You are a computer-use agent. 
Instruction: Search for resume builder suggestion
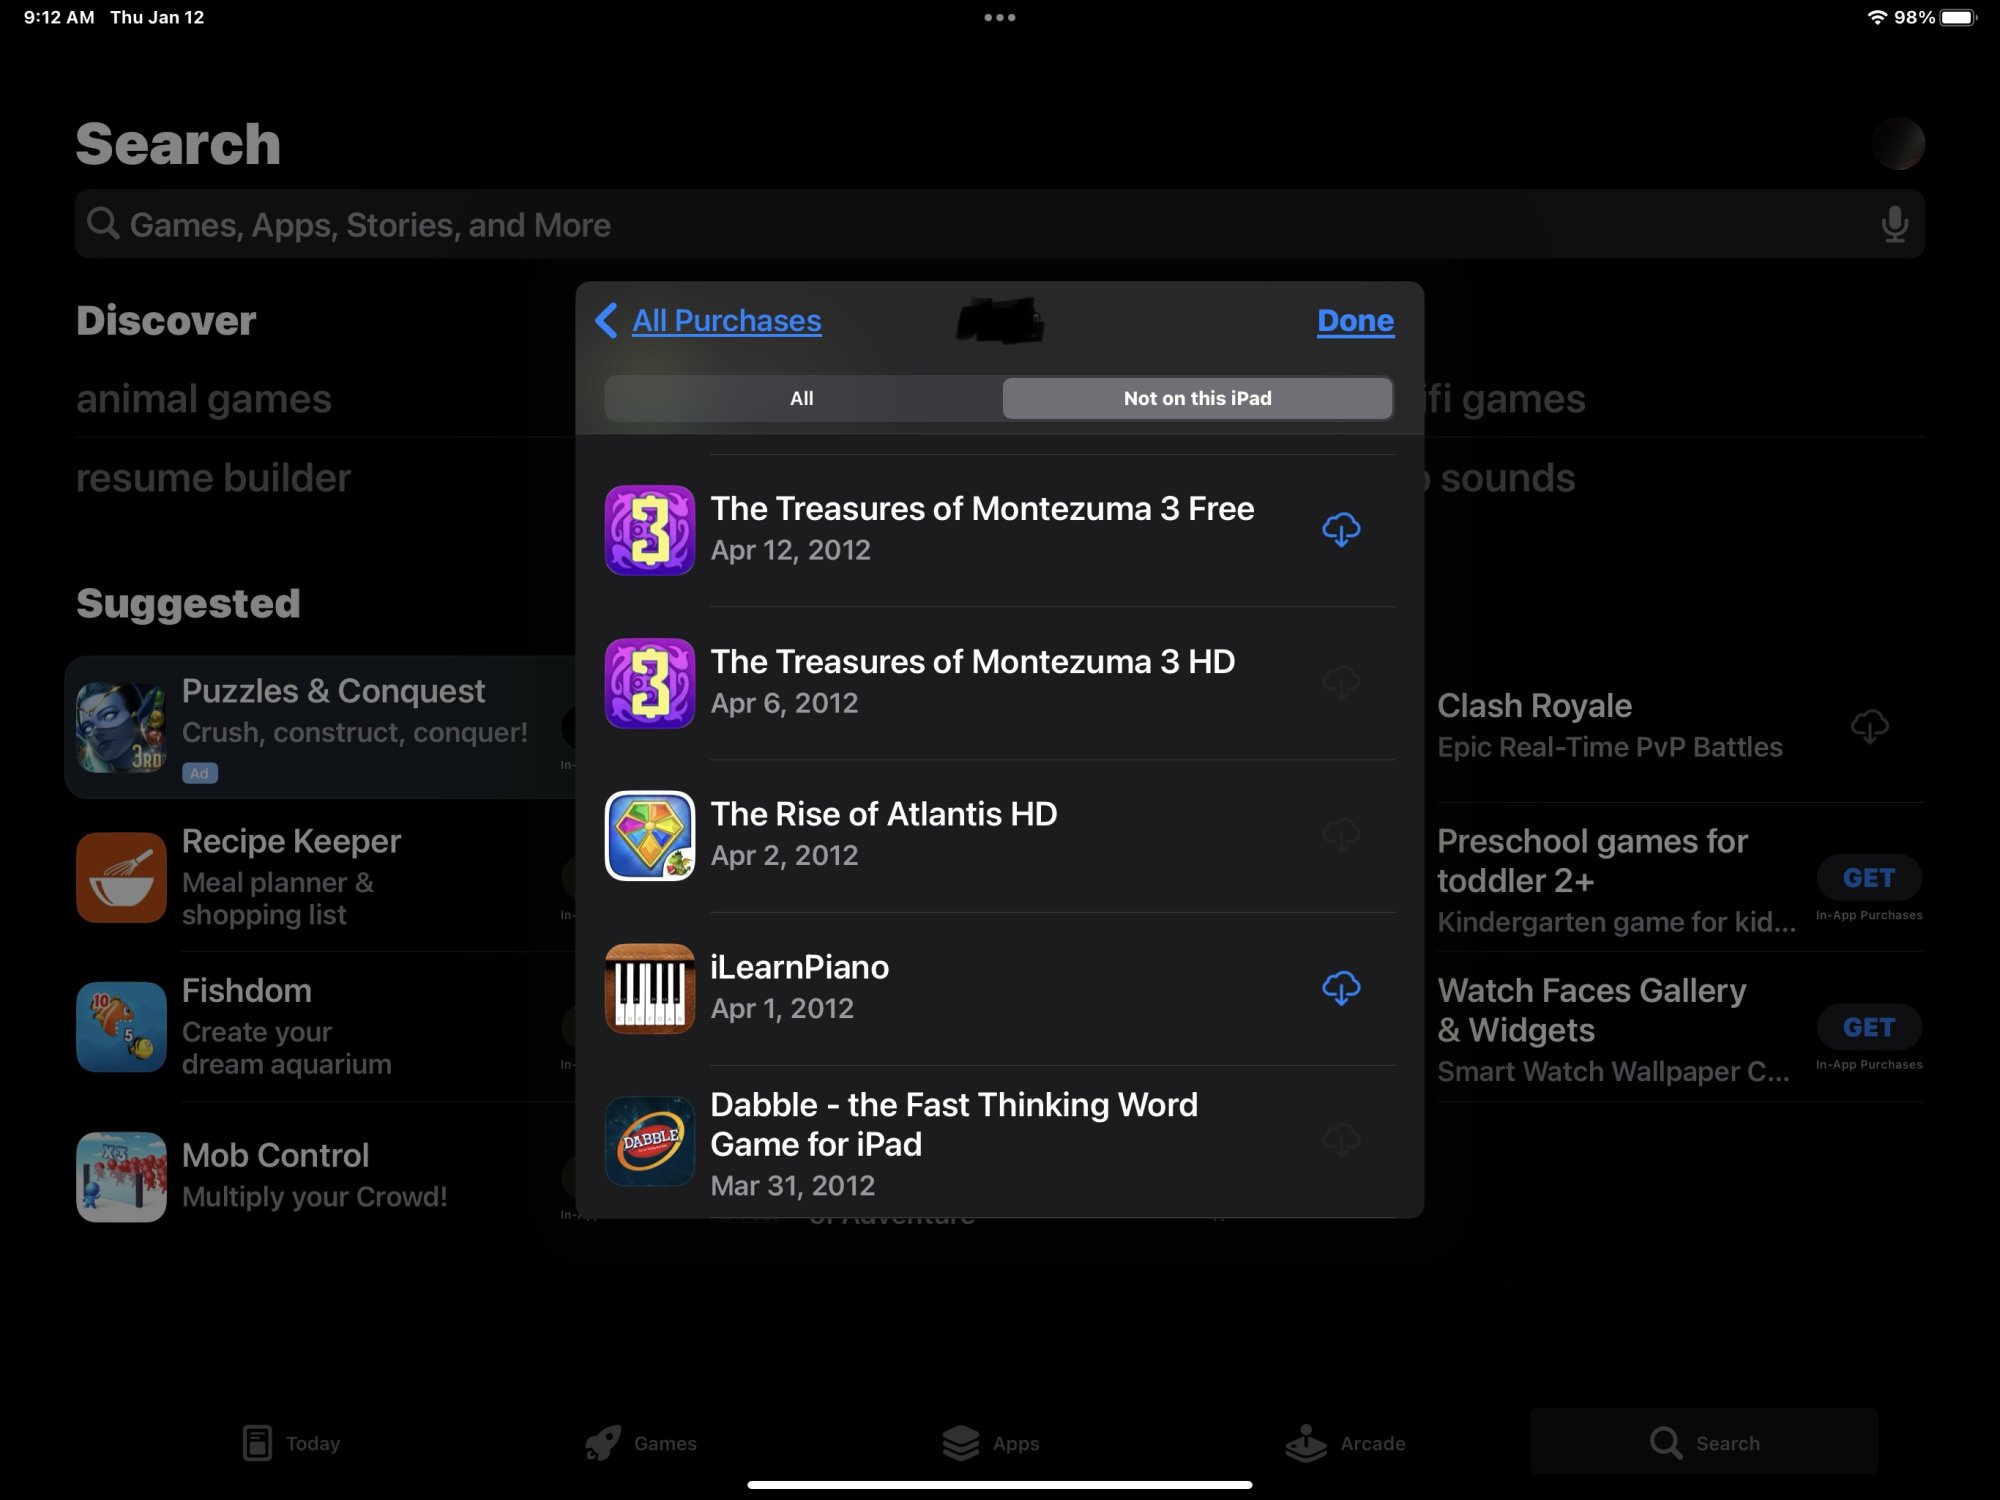coord(213,478)
